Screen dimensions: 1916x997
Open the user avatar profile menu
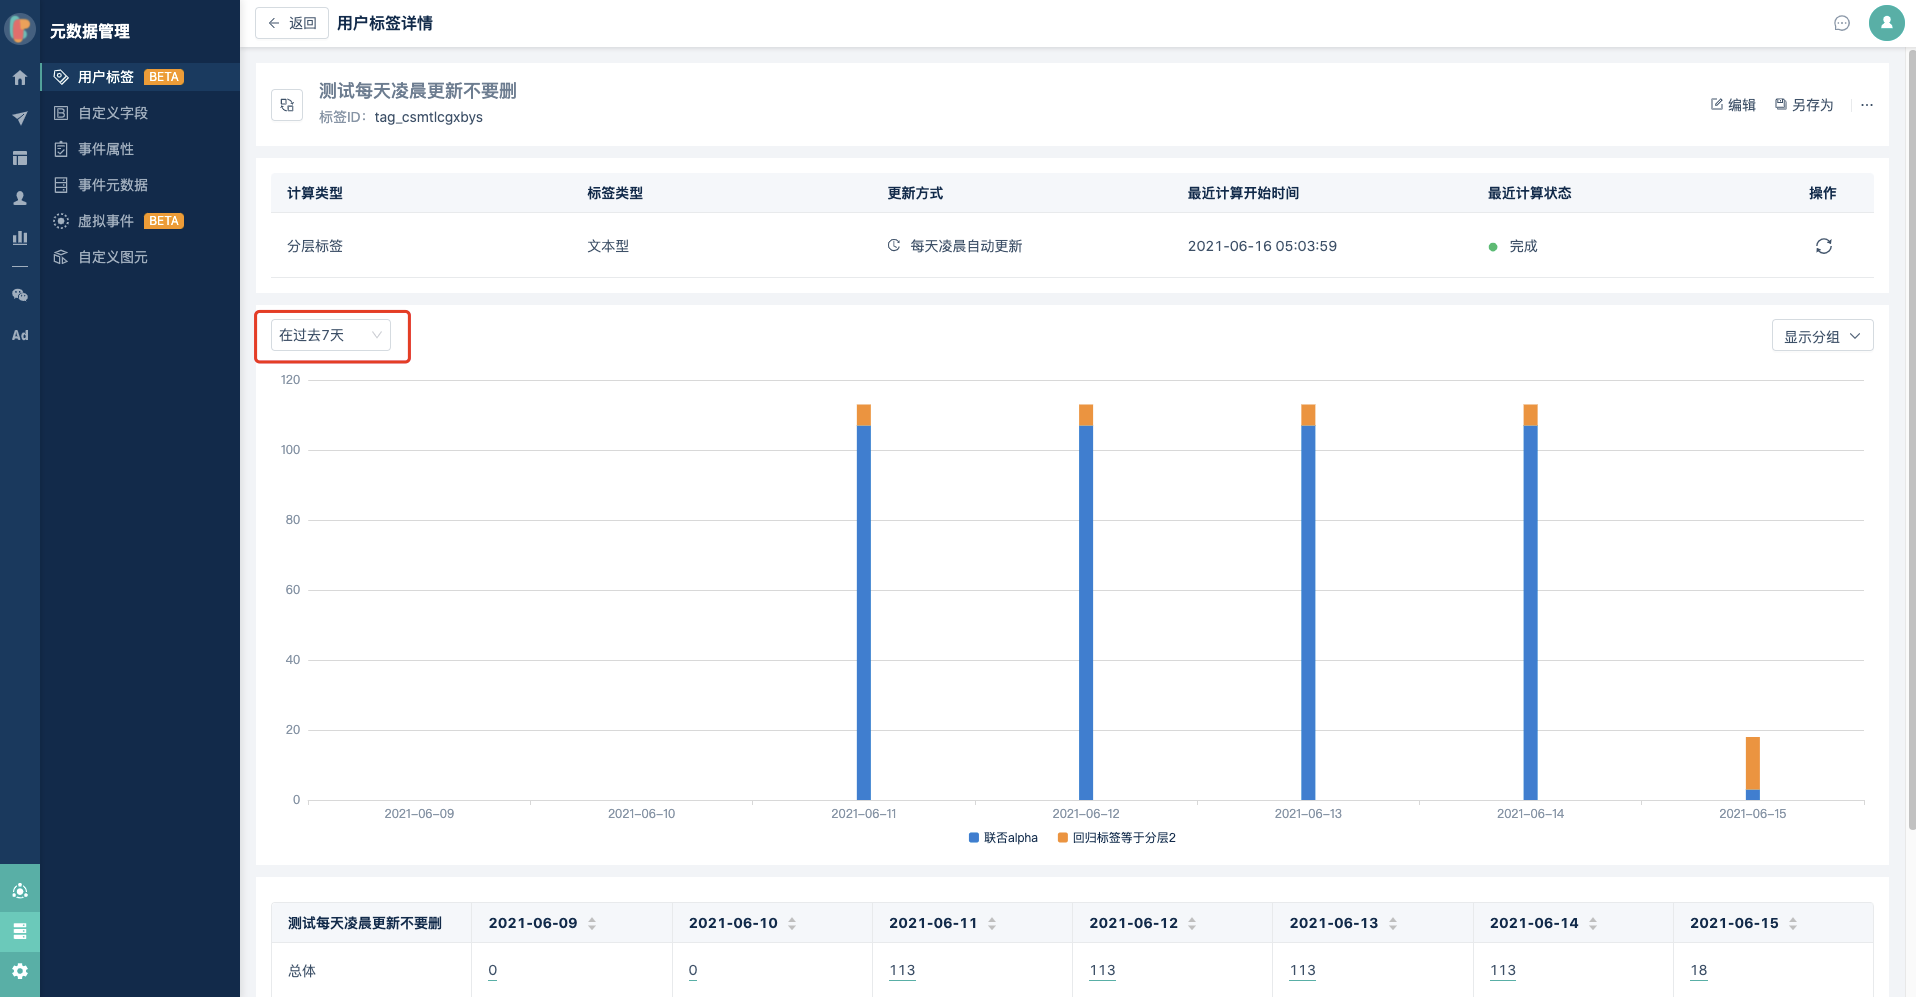click(1886, 23)
